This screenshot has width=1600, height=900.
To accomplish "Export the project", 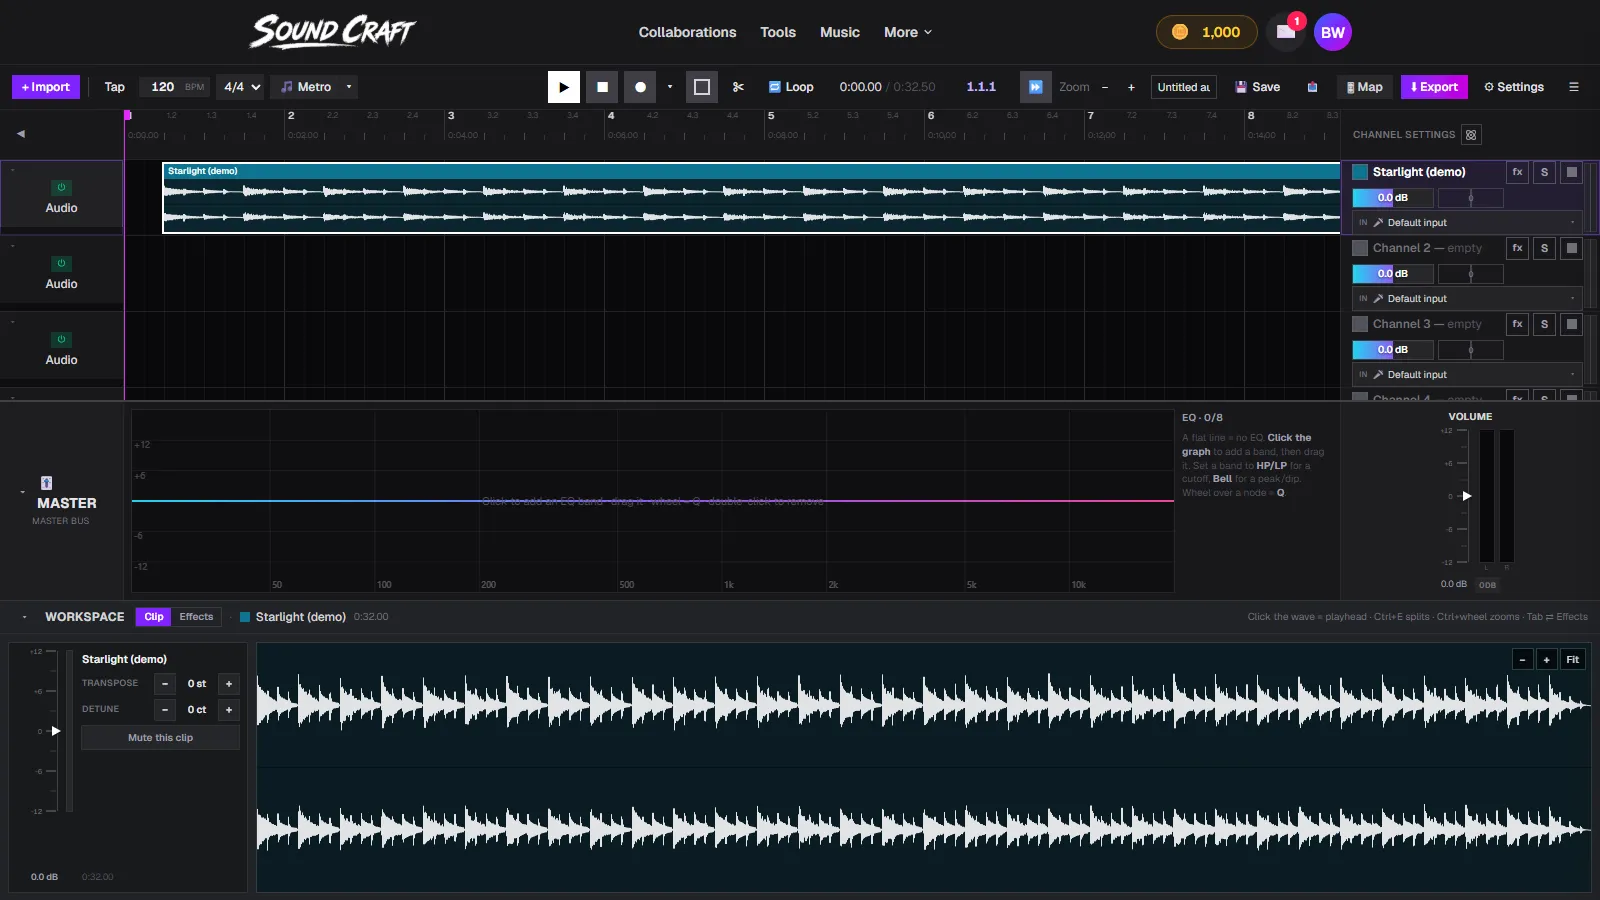I will tap(1434, 87).
